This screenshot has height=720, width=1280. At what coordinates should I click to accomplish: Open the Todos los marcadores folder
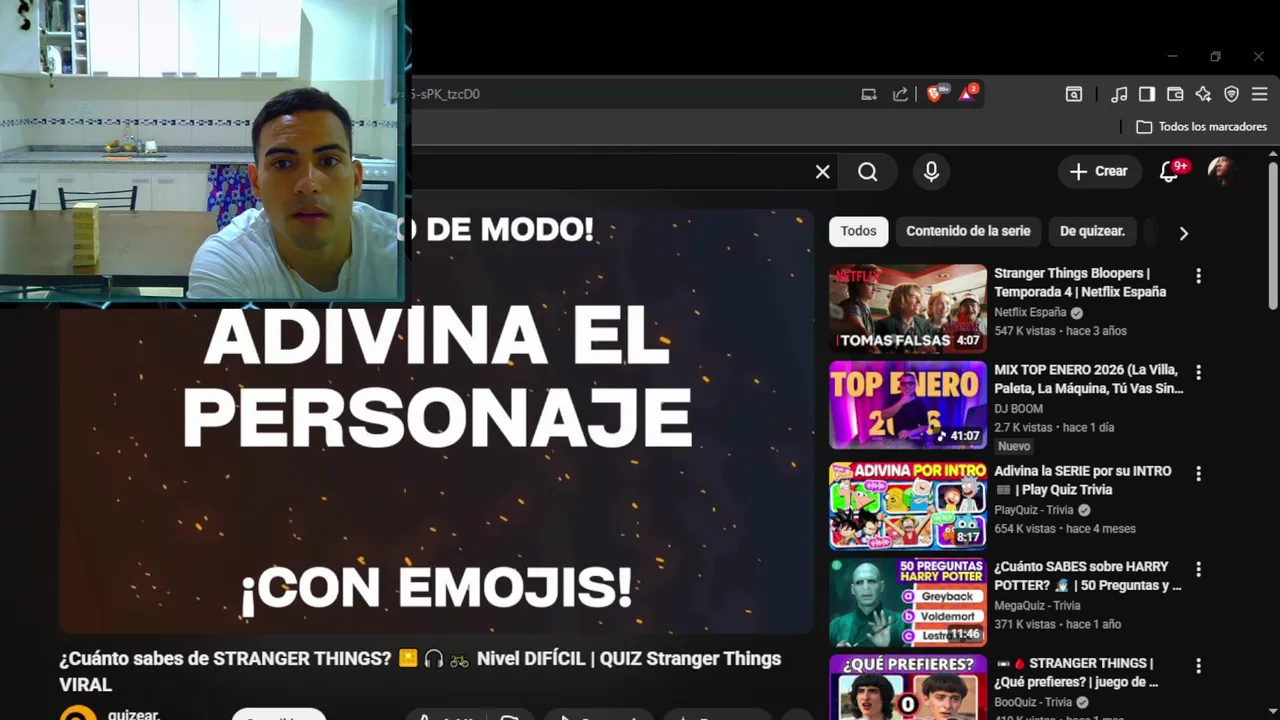pyautogui.click(x=1202, y=127)
